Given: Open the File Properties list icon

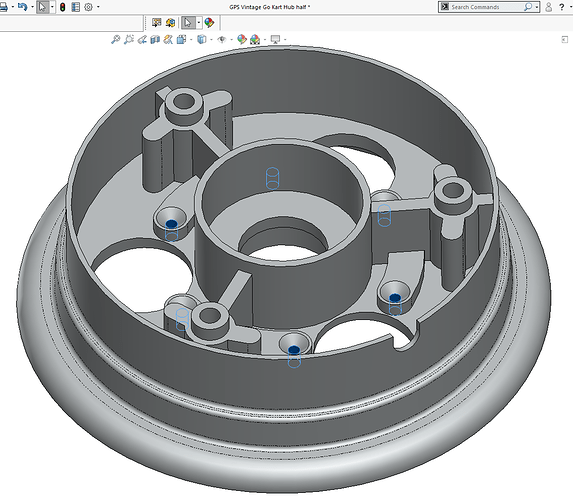Looking at the screenshot, I should tap(76, 7).
